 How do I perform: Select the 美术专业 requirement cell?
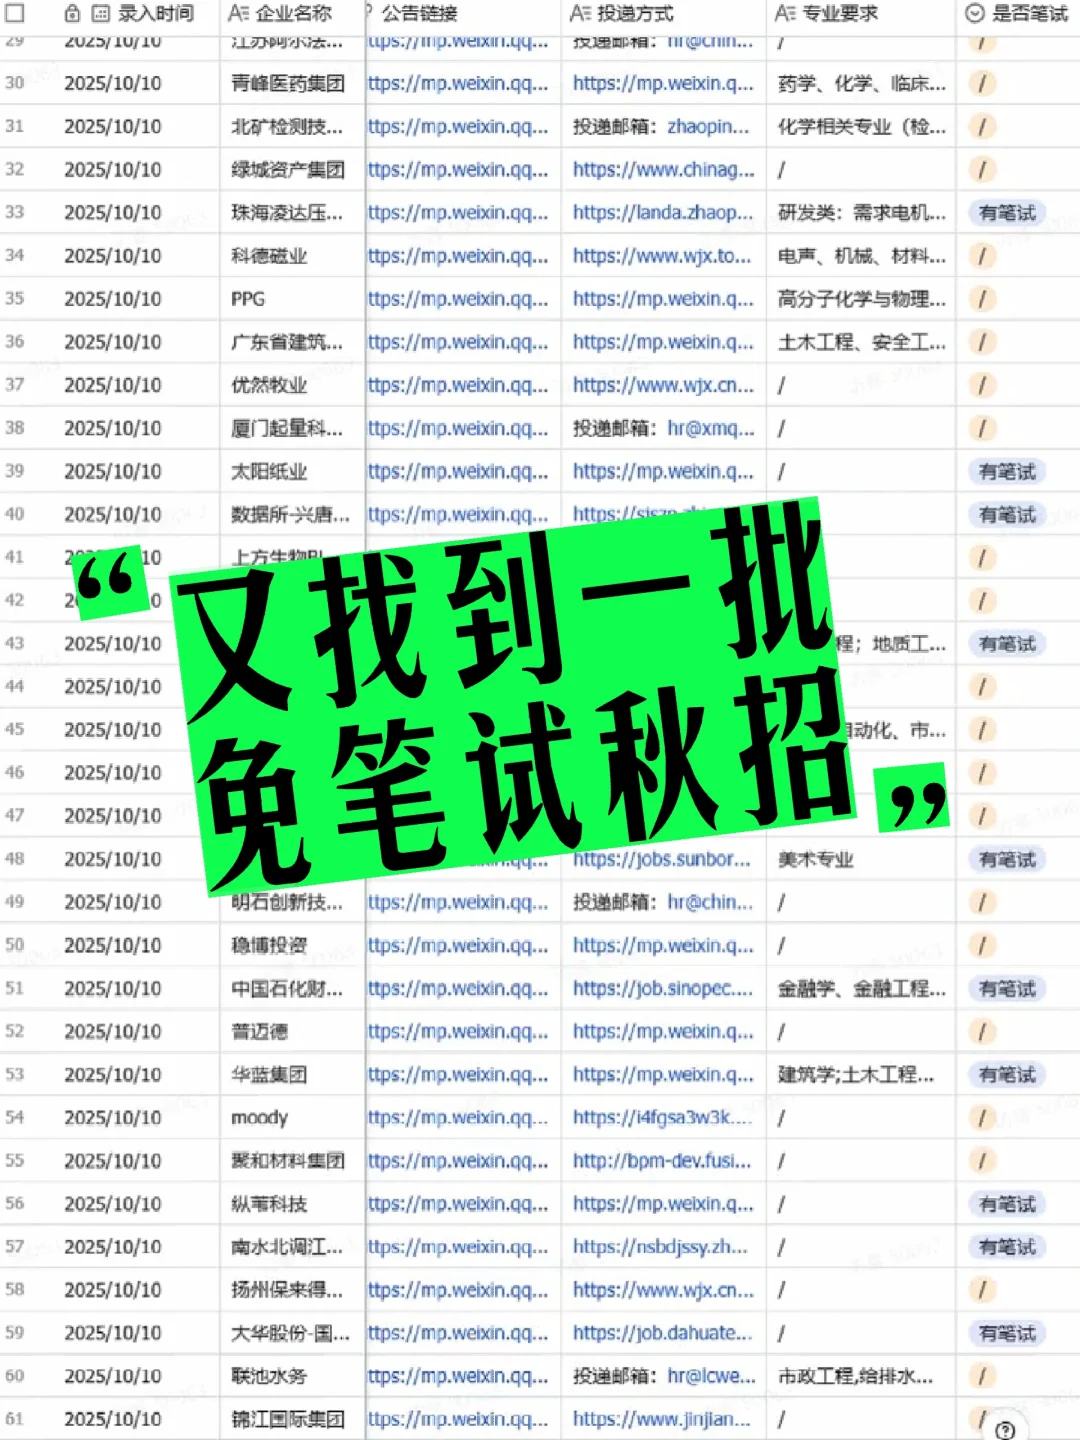coord(861,859)
